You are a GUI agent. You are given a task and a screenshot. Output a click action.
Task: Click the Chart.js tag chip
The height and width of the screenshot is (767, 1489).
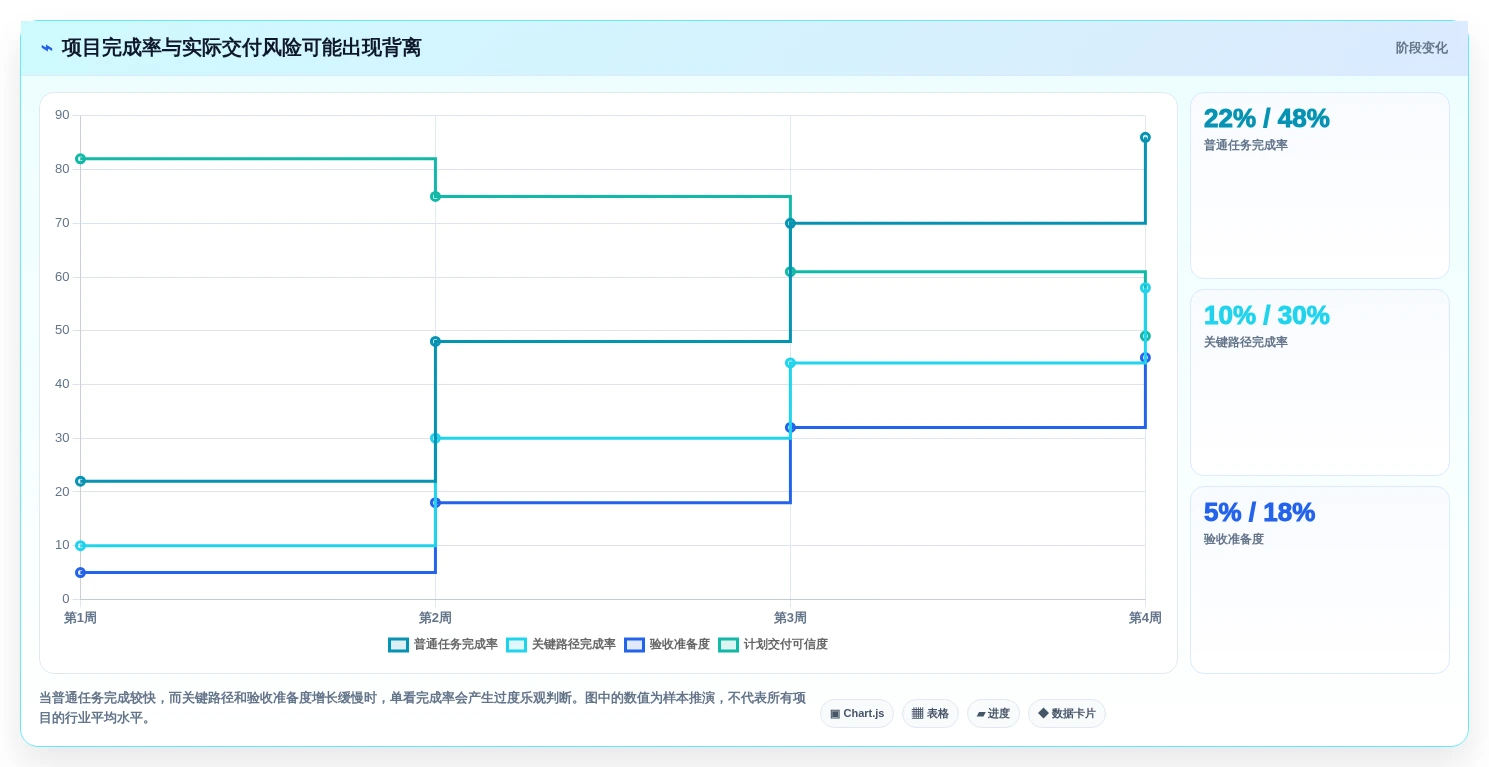(857, 714)
